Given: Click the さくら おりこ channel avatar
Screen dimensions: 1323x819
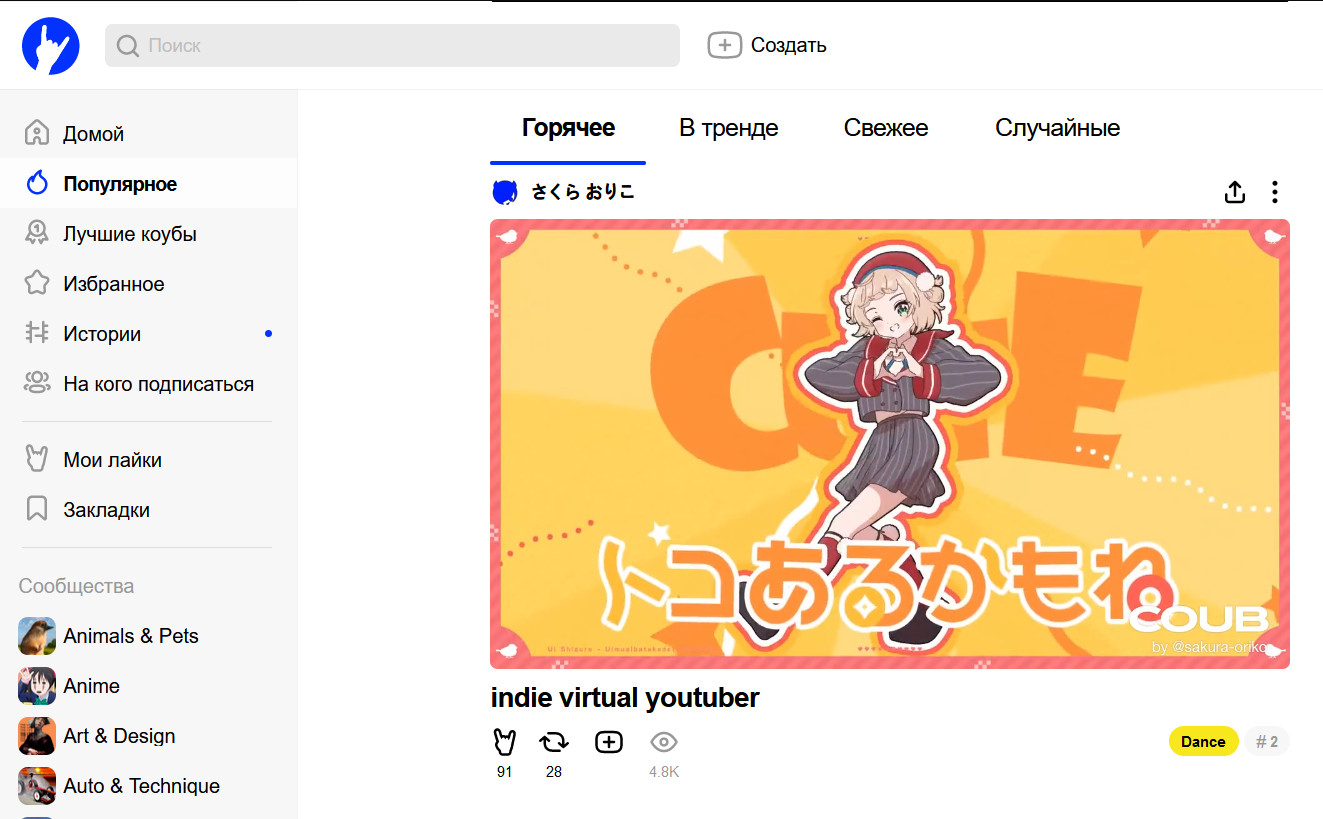Looking at the screenshot, I should pyautogui.click(x=505, y=192).
